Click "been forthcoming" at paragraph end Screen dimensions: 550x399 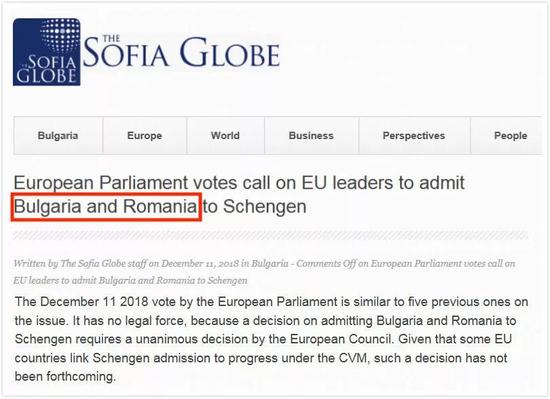click(x=65, y=377)
